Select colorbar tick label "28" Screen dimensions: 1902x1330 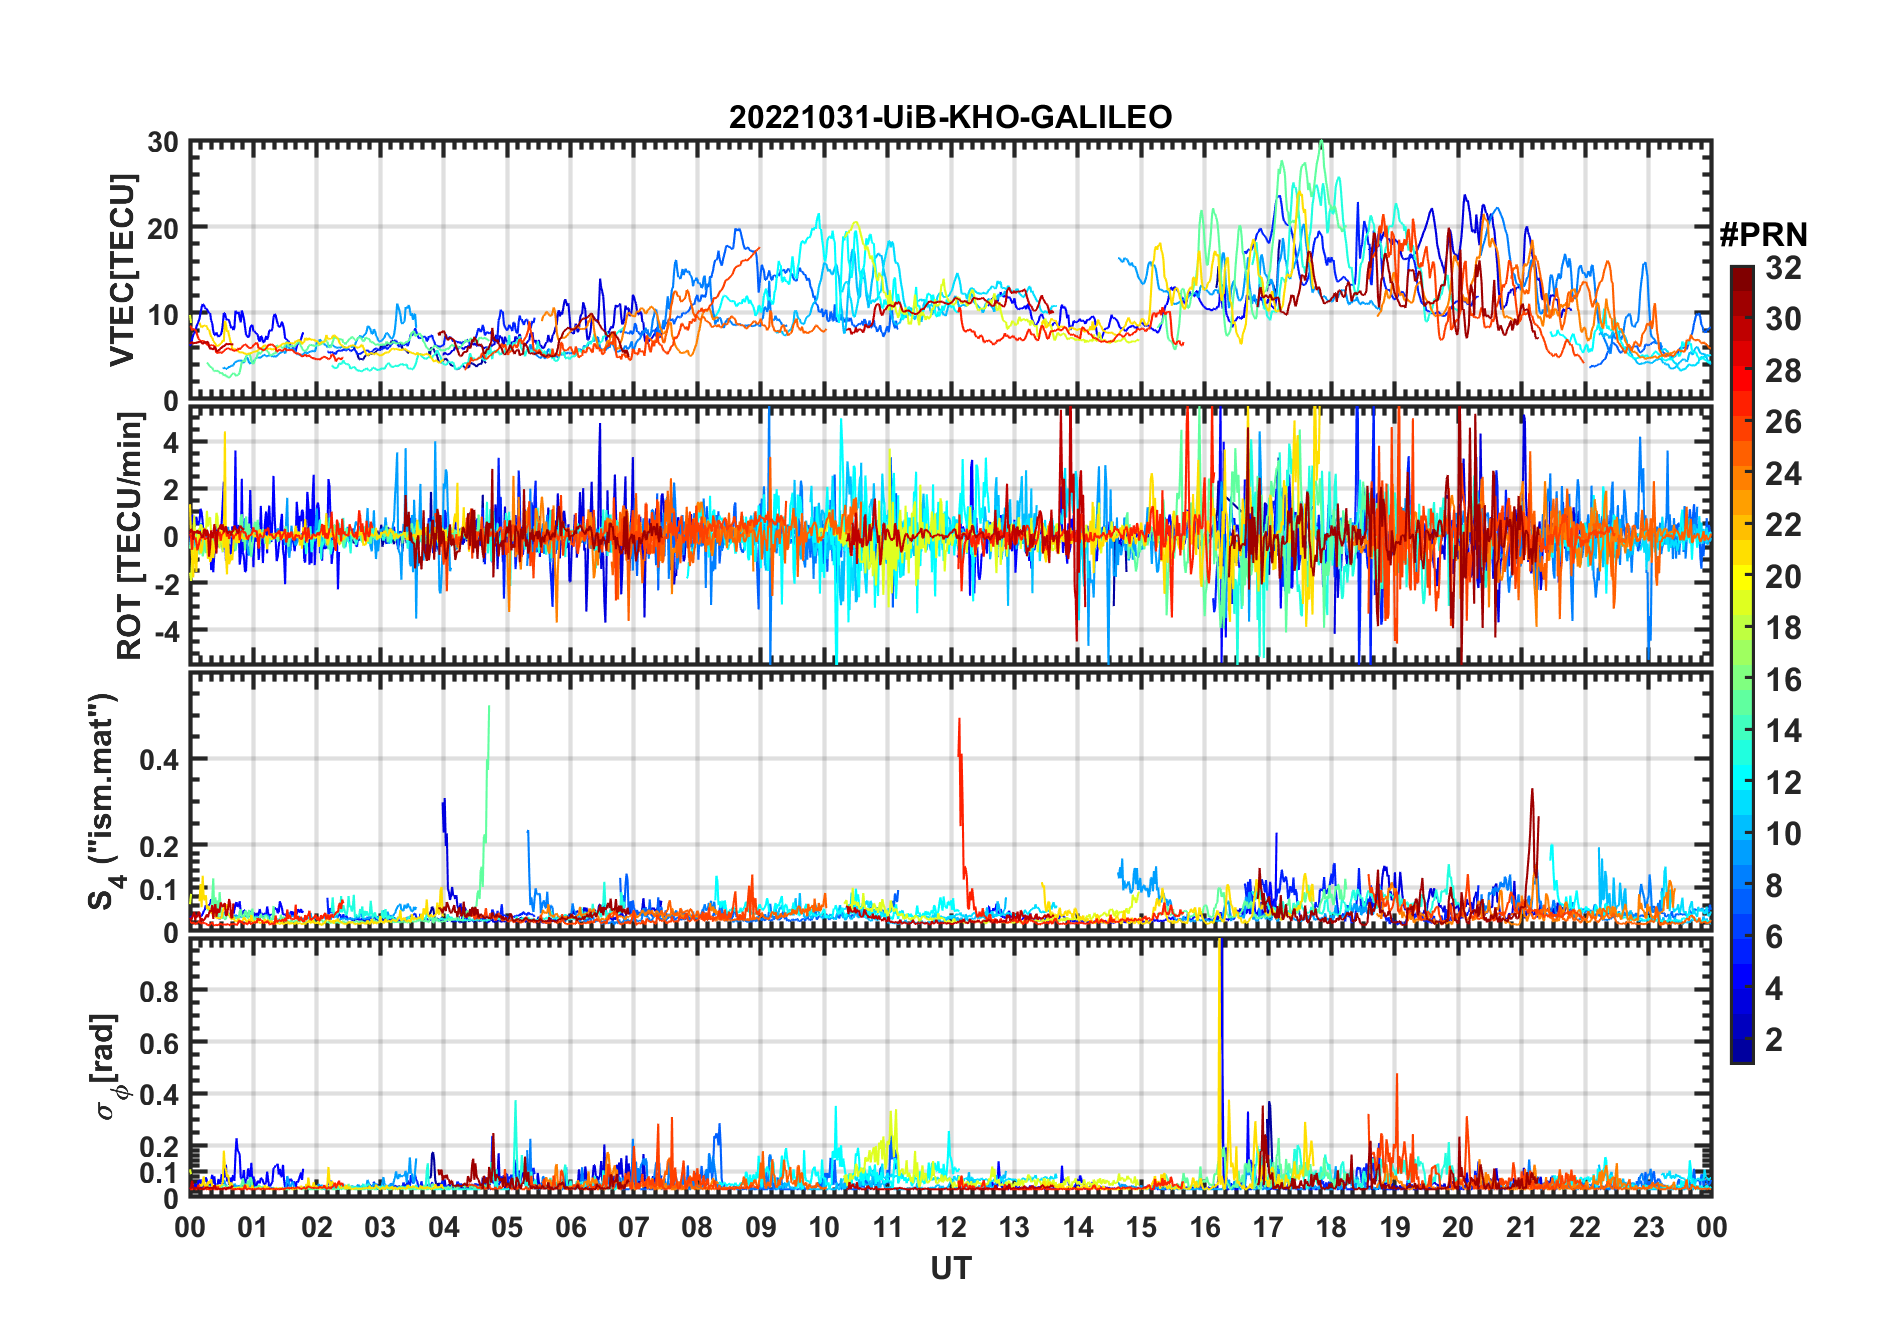click(x=1783, y=371)
